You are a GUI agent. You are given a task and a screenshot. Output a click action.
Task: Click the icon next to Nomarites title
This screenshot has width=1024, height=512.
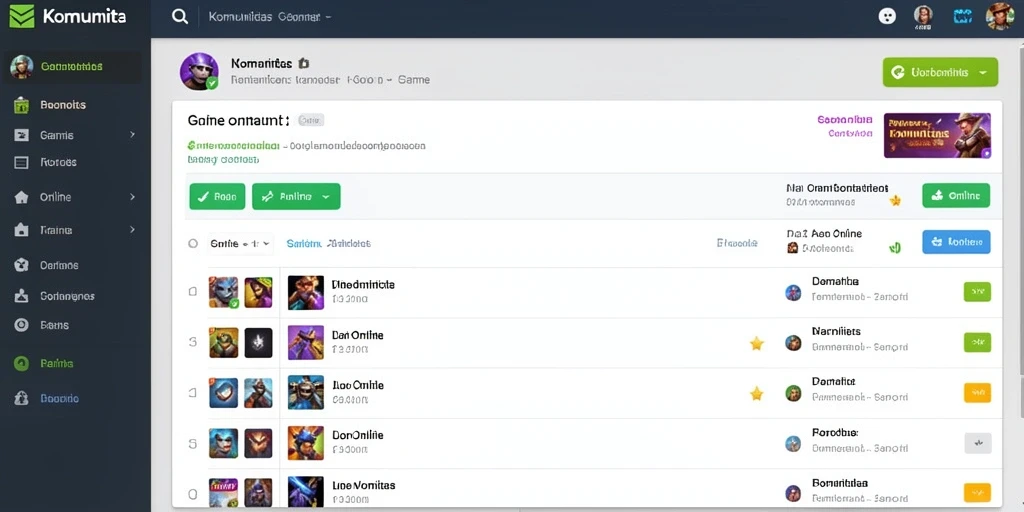(x=303, y=63)
